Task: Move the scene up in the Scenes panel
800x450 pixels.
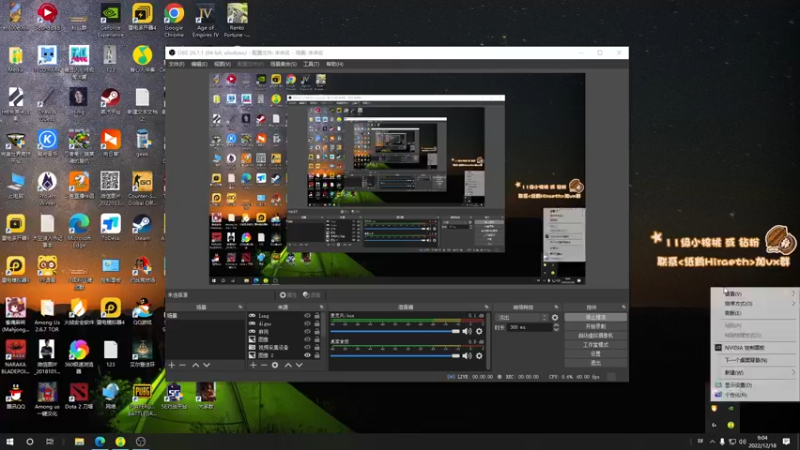Action: 195,365
